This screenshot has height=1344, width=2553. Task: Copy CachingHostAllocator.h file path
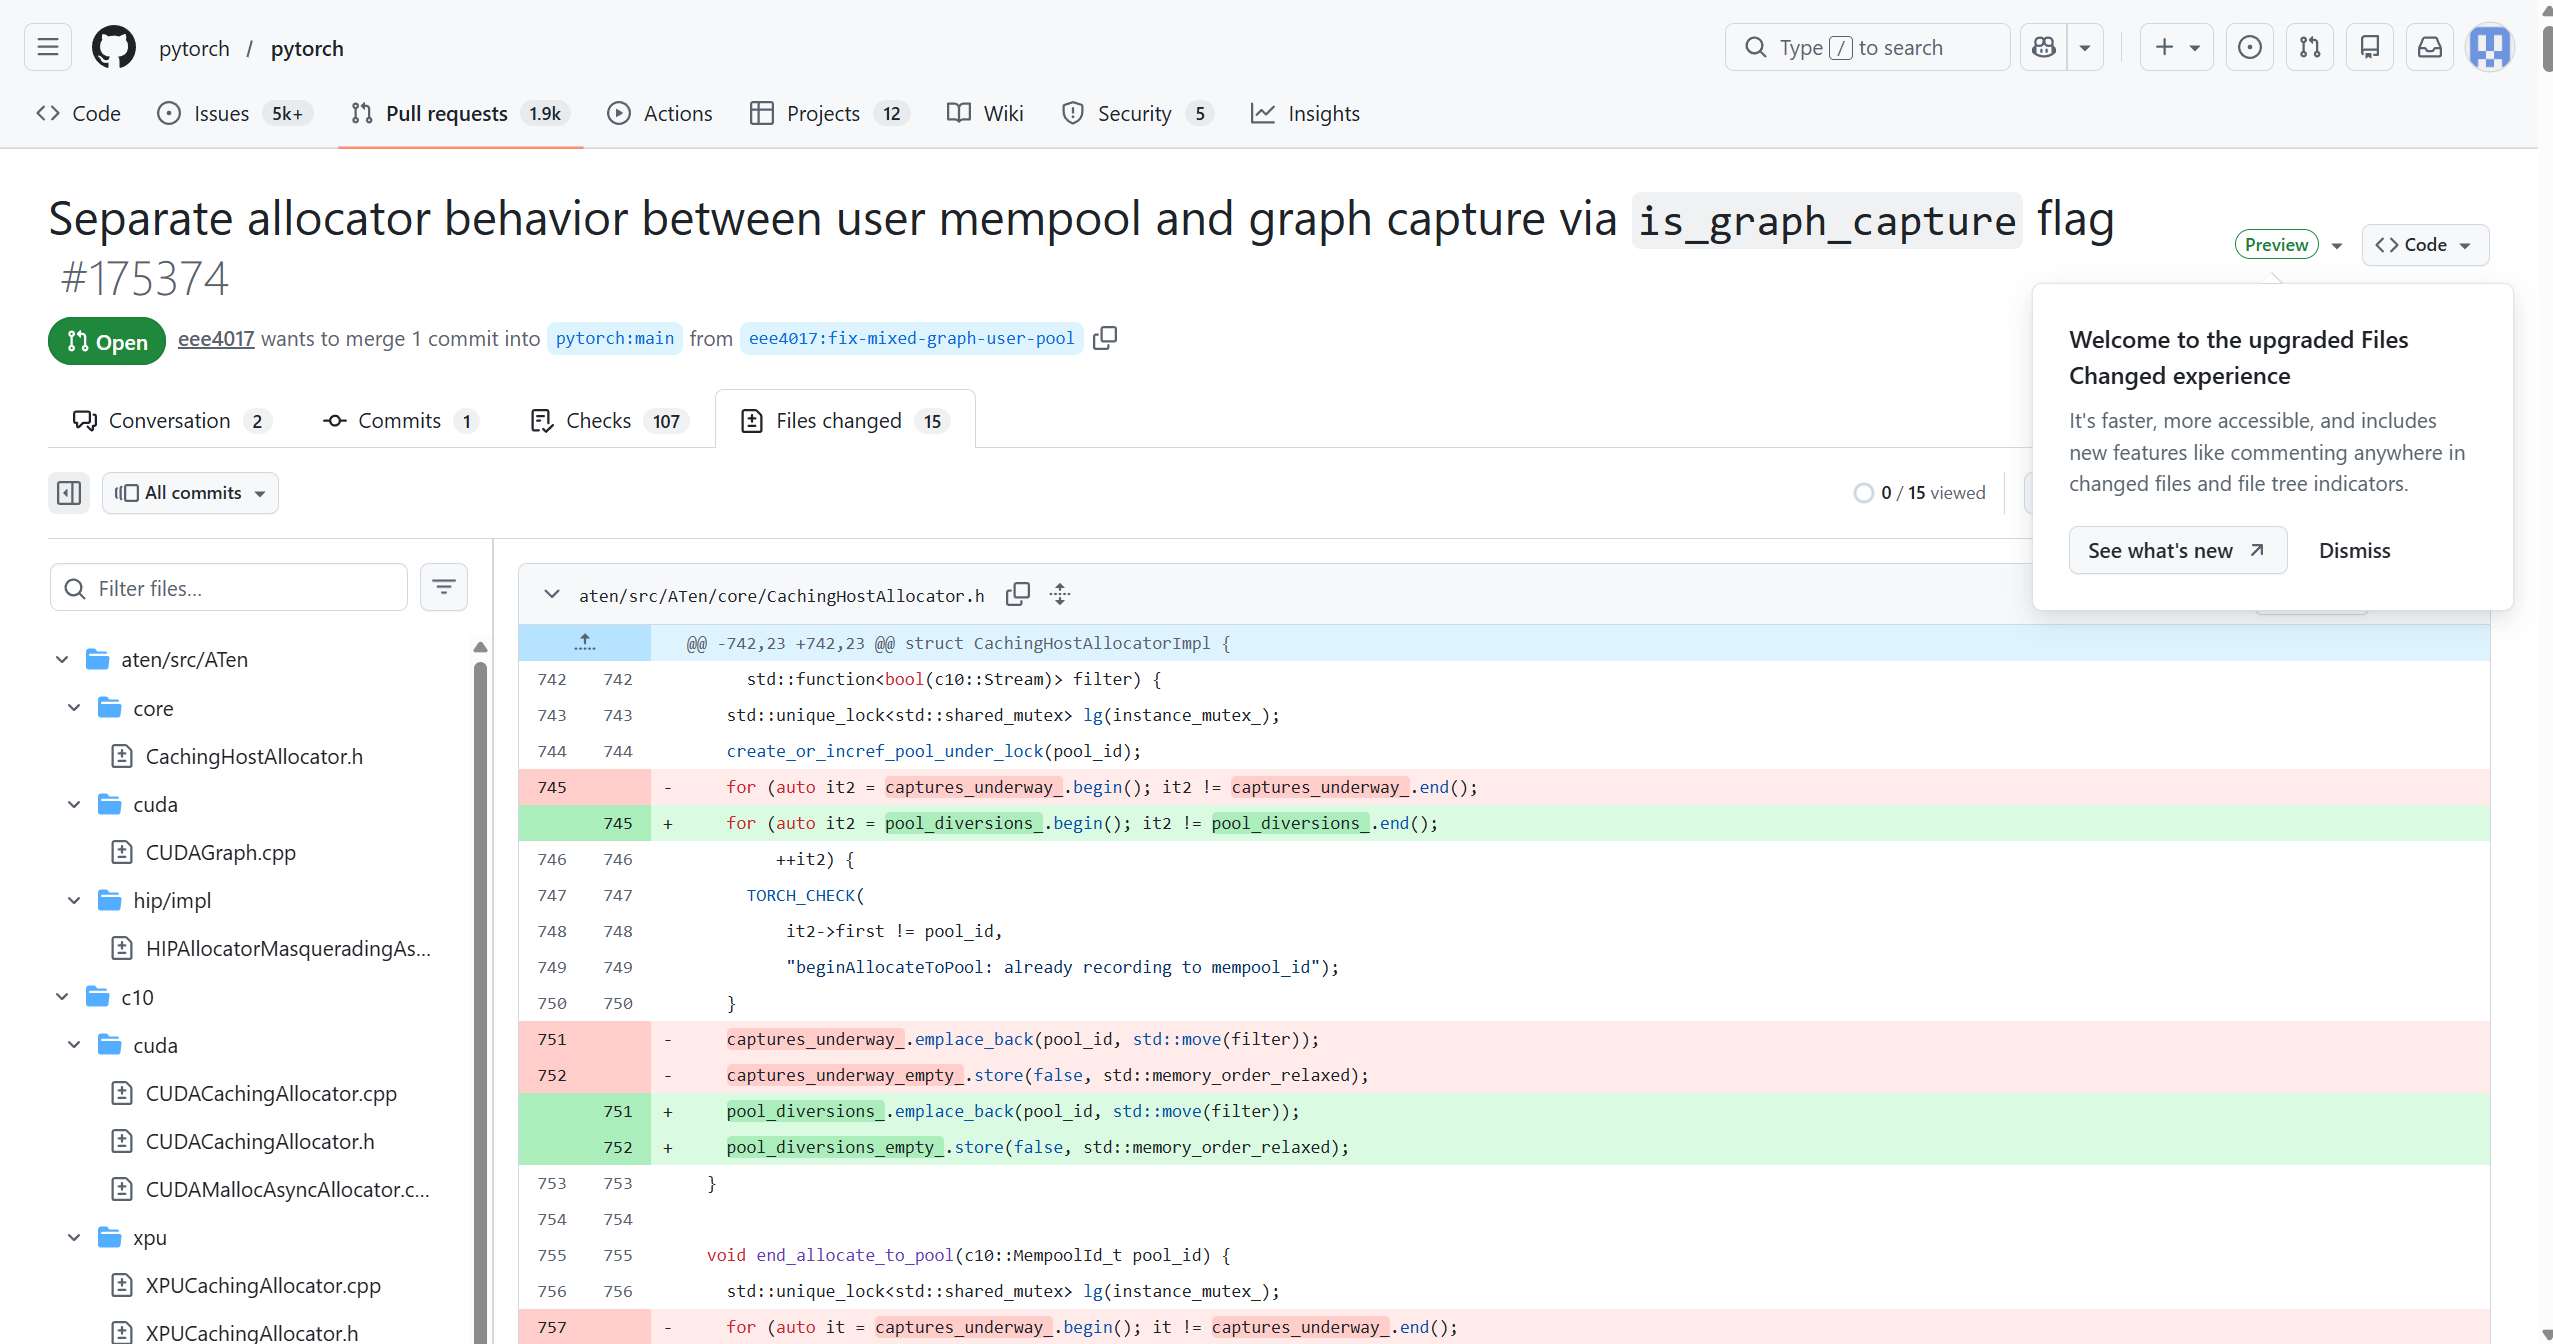click(1018, 594)
